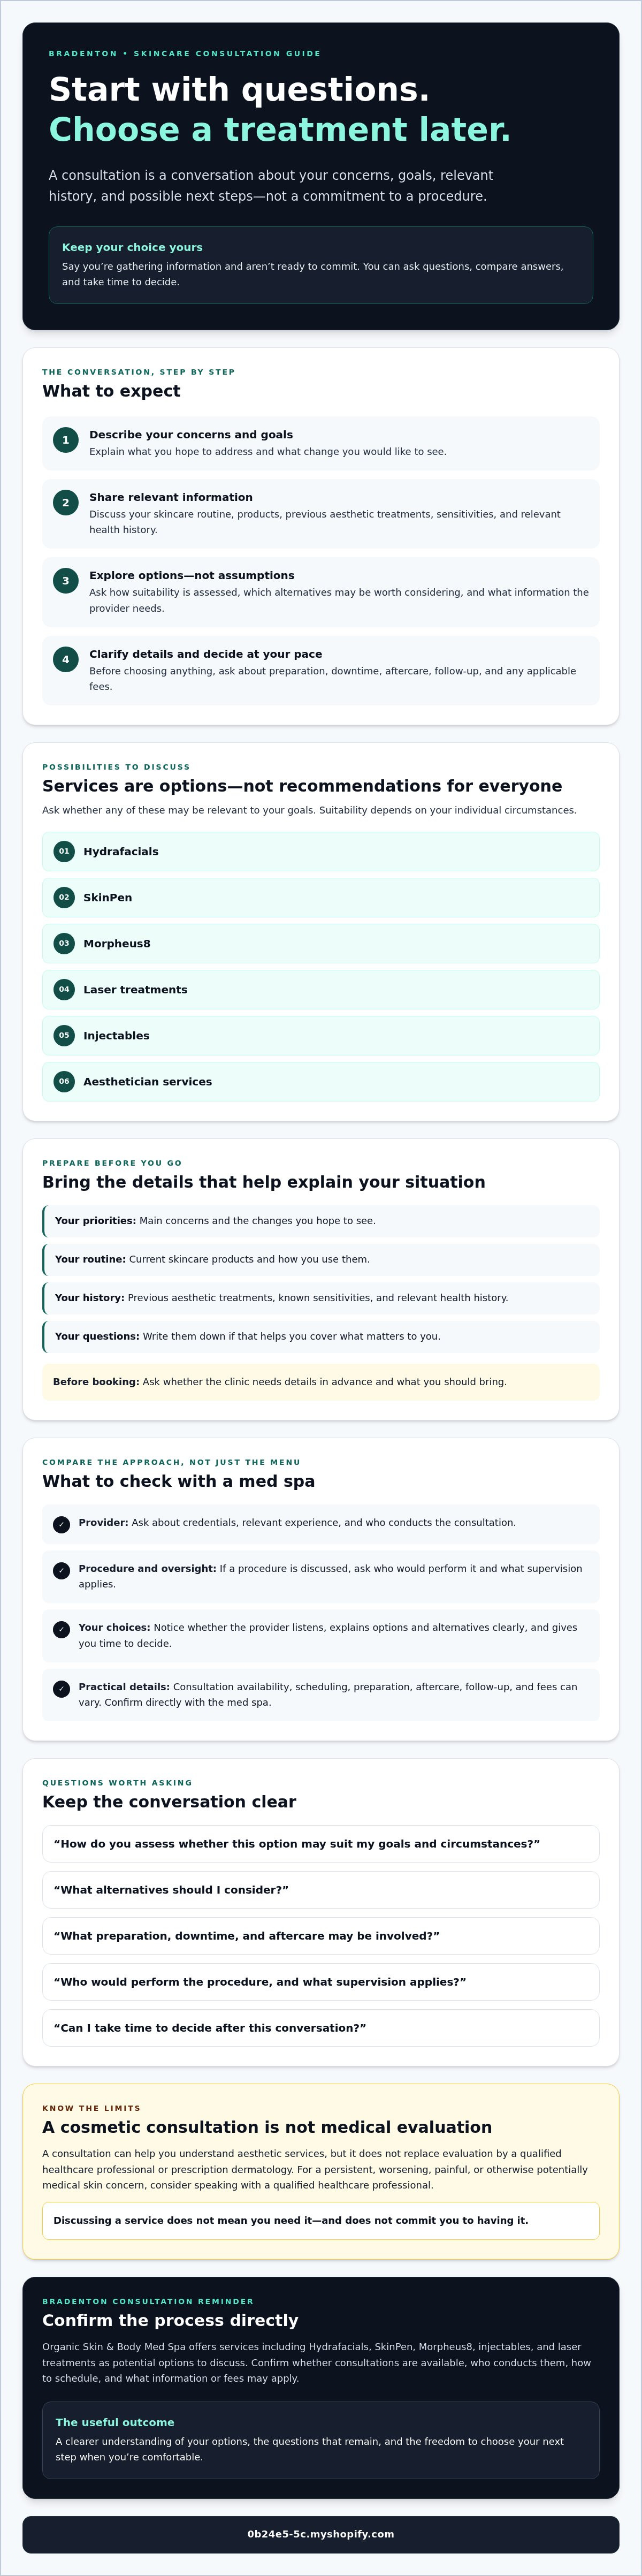Select the 'Your routine' preparation item

[321, 1259]
